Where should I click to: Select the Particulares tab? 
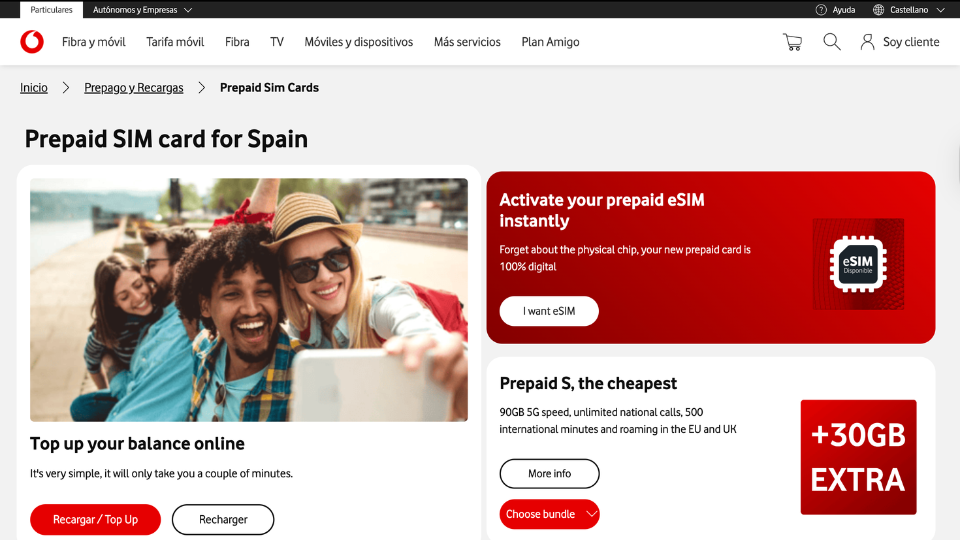51,10
